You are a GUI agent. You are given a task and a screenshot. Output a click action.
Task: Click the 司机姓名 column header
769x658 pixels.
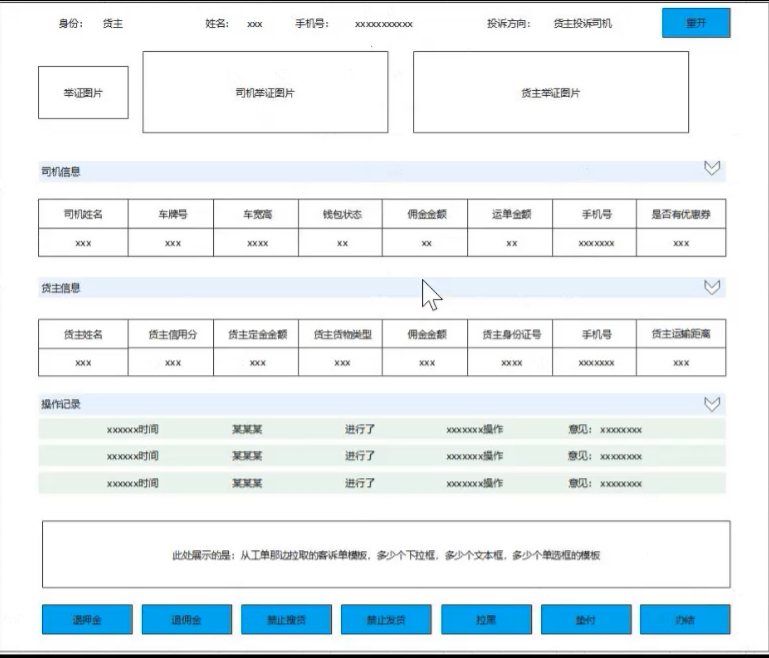83,214
